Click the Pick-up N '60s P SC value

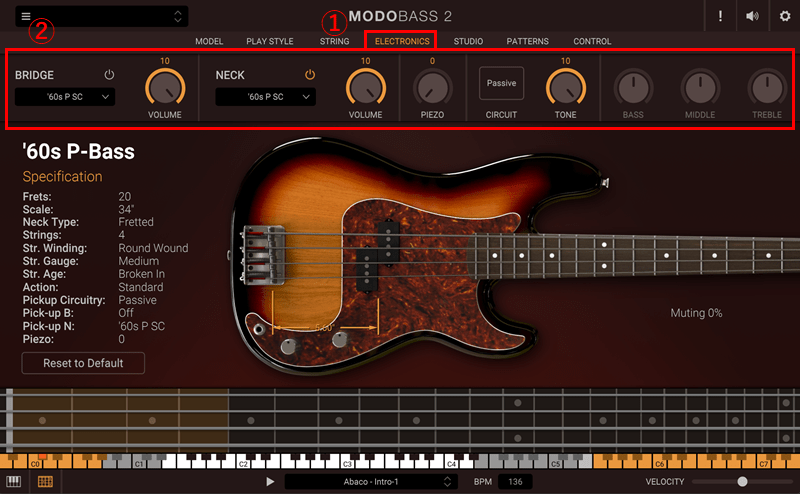pos(141,326)
